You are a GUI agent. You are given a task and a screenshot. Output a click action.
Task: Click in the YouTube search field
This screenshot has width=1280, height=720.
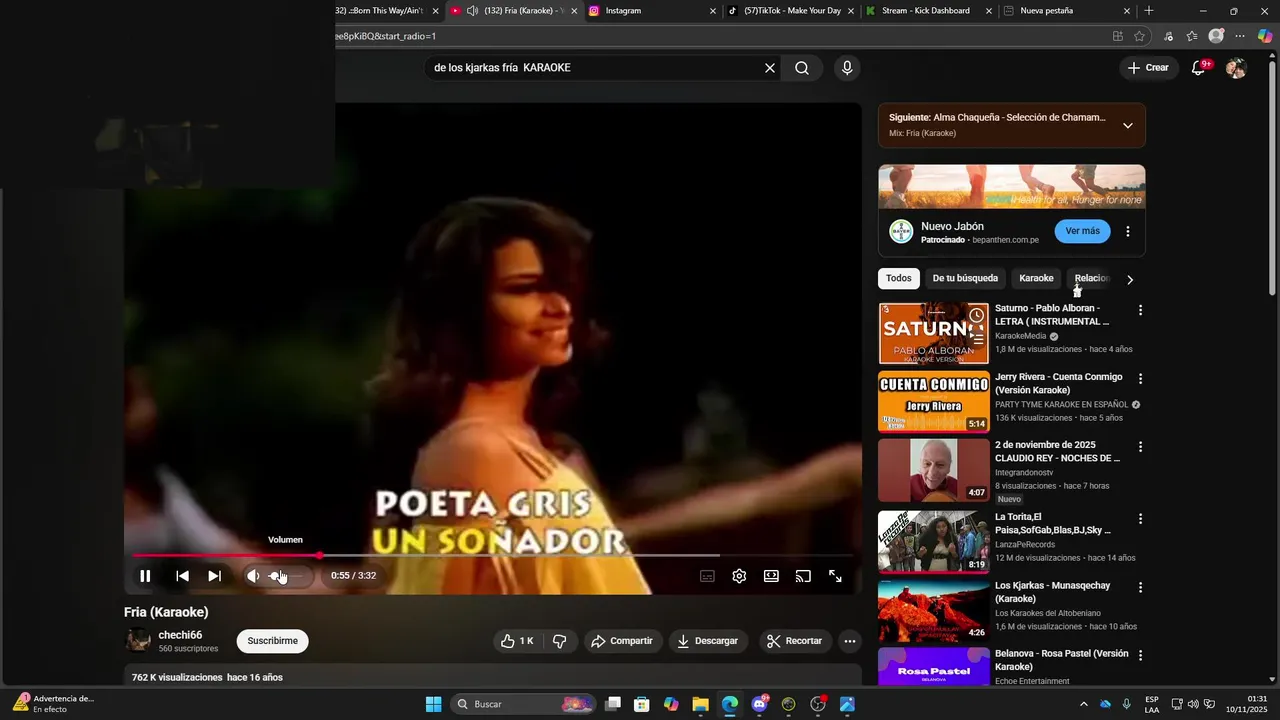click(594, 68)
